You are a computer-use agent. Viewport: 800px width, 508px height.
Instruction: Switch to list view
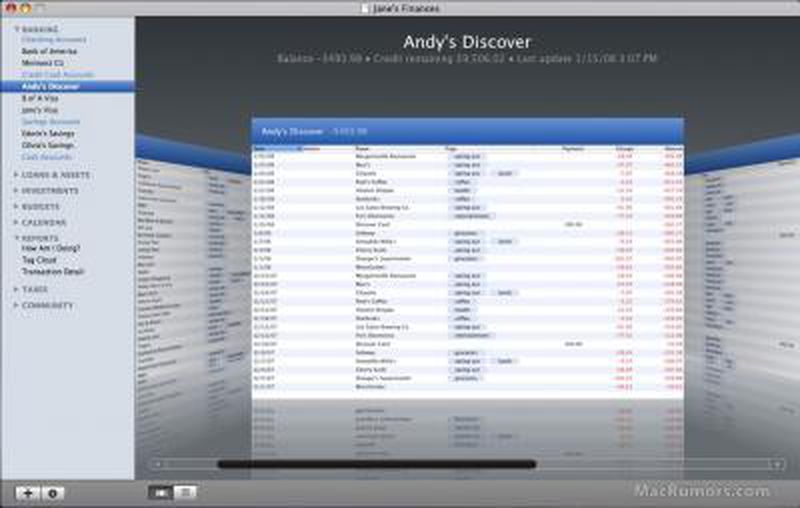click(185, 492)
